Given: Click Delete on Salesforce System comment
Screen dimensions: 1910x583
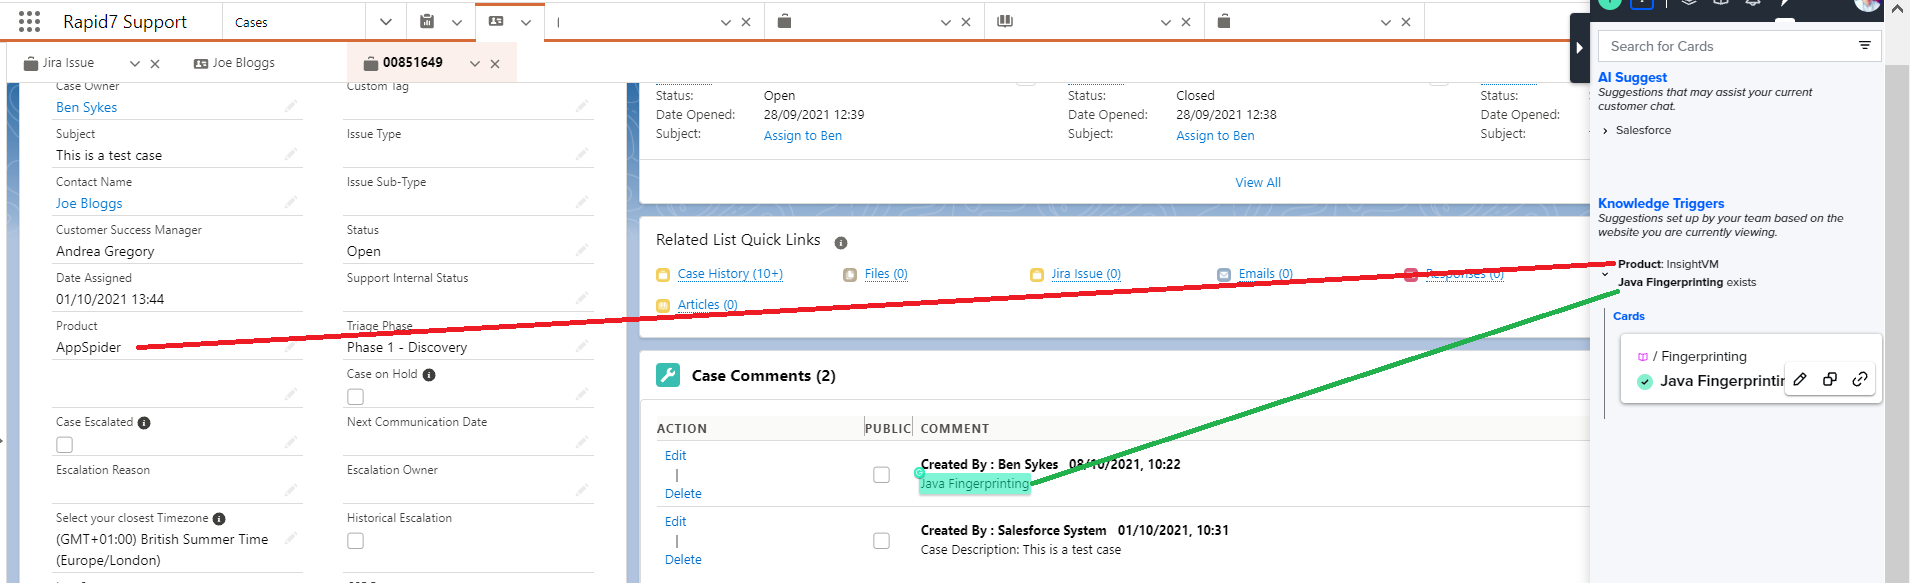Looking at the screenshot, I should point(683,559).
